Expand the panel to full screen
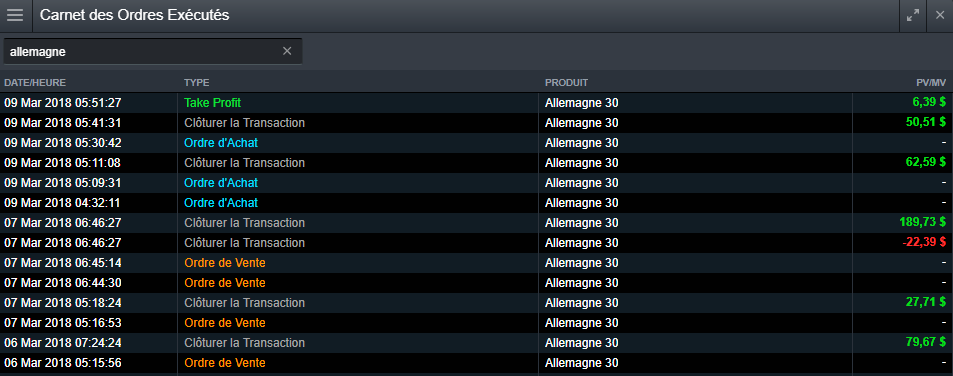The image size is (953, 376). pos(913,16)
